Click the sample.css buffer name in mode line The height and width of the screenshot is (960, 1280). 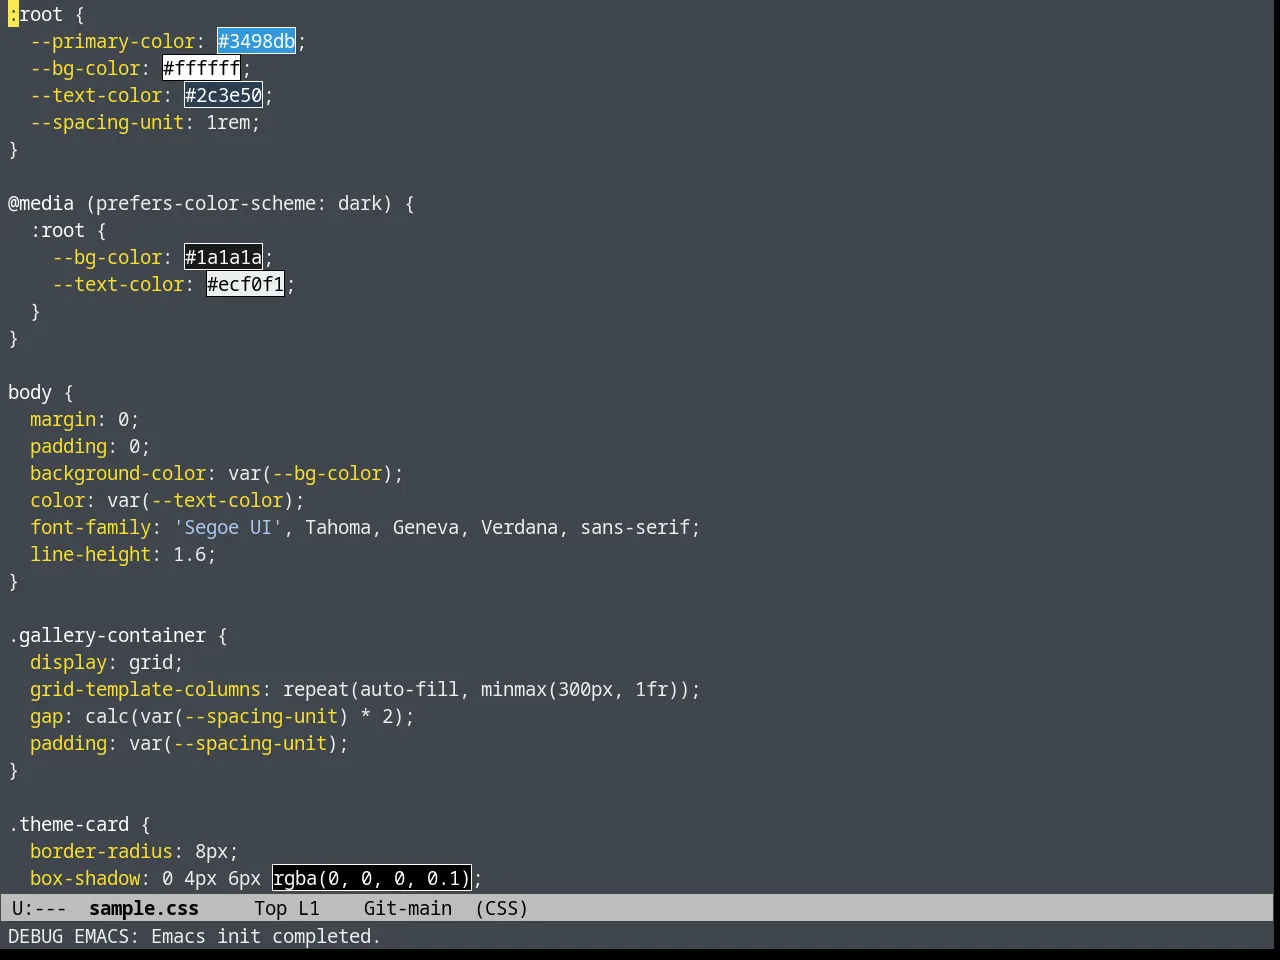[x=144, y=908]
